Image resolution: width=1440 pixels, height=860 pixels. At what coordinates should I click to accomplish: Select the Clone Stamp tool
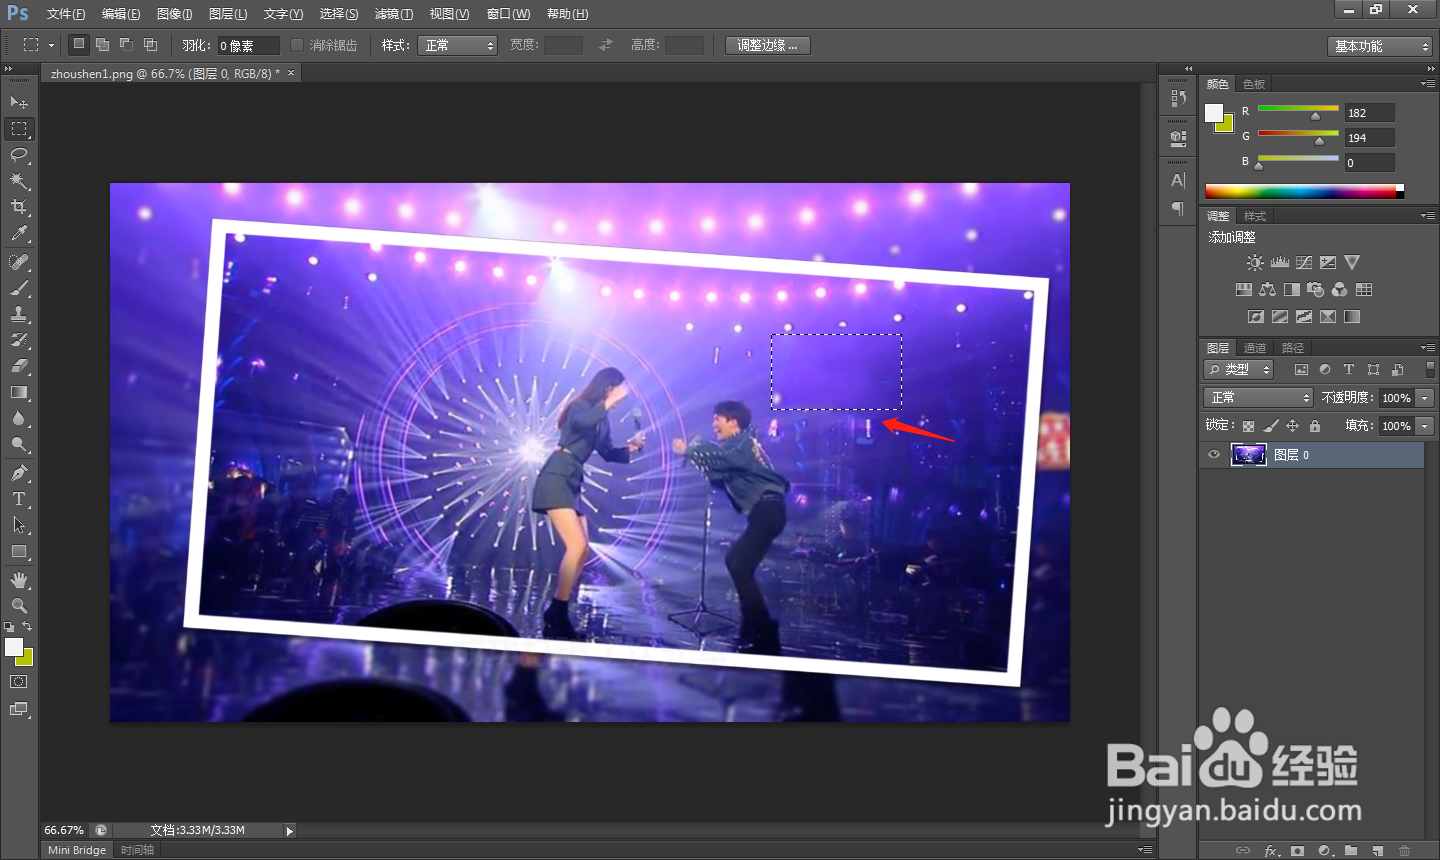point(19,314)
